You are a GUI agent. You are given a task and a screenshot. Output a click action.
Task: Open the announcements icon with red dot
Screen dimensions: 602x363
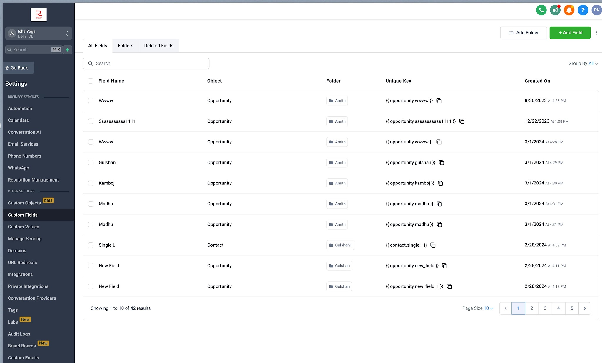point(555,10)
